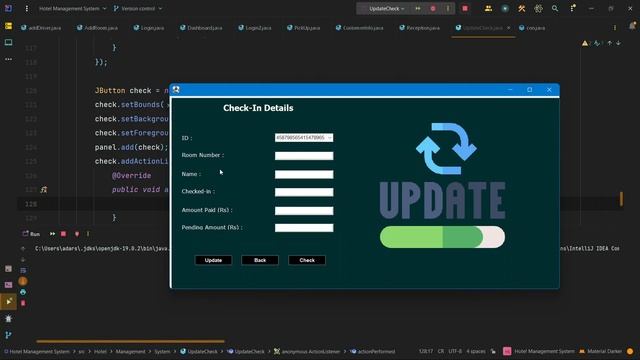
Task: Click the debug icon in top toolbar
Action: coord(433,9)
